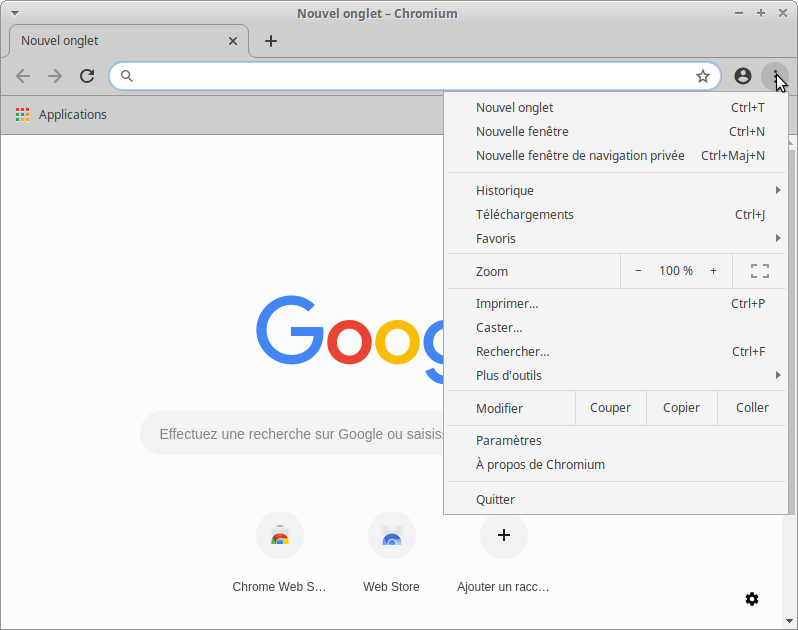Click the Web Store shortcut tile

click(x=391, y=536)
